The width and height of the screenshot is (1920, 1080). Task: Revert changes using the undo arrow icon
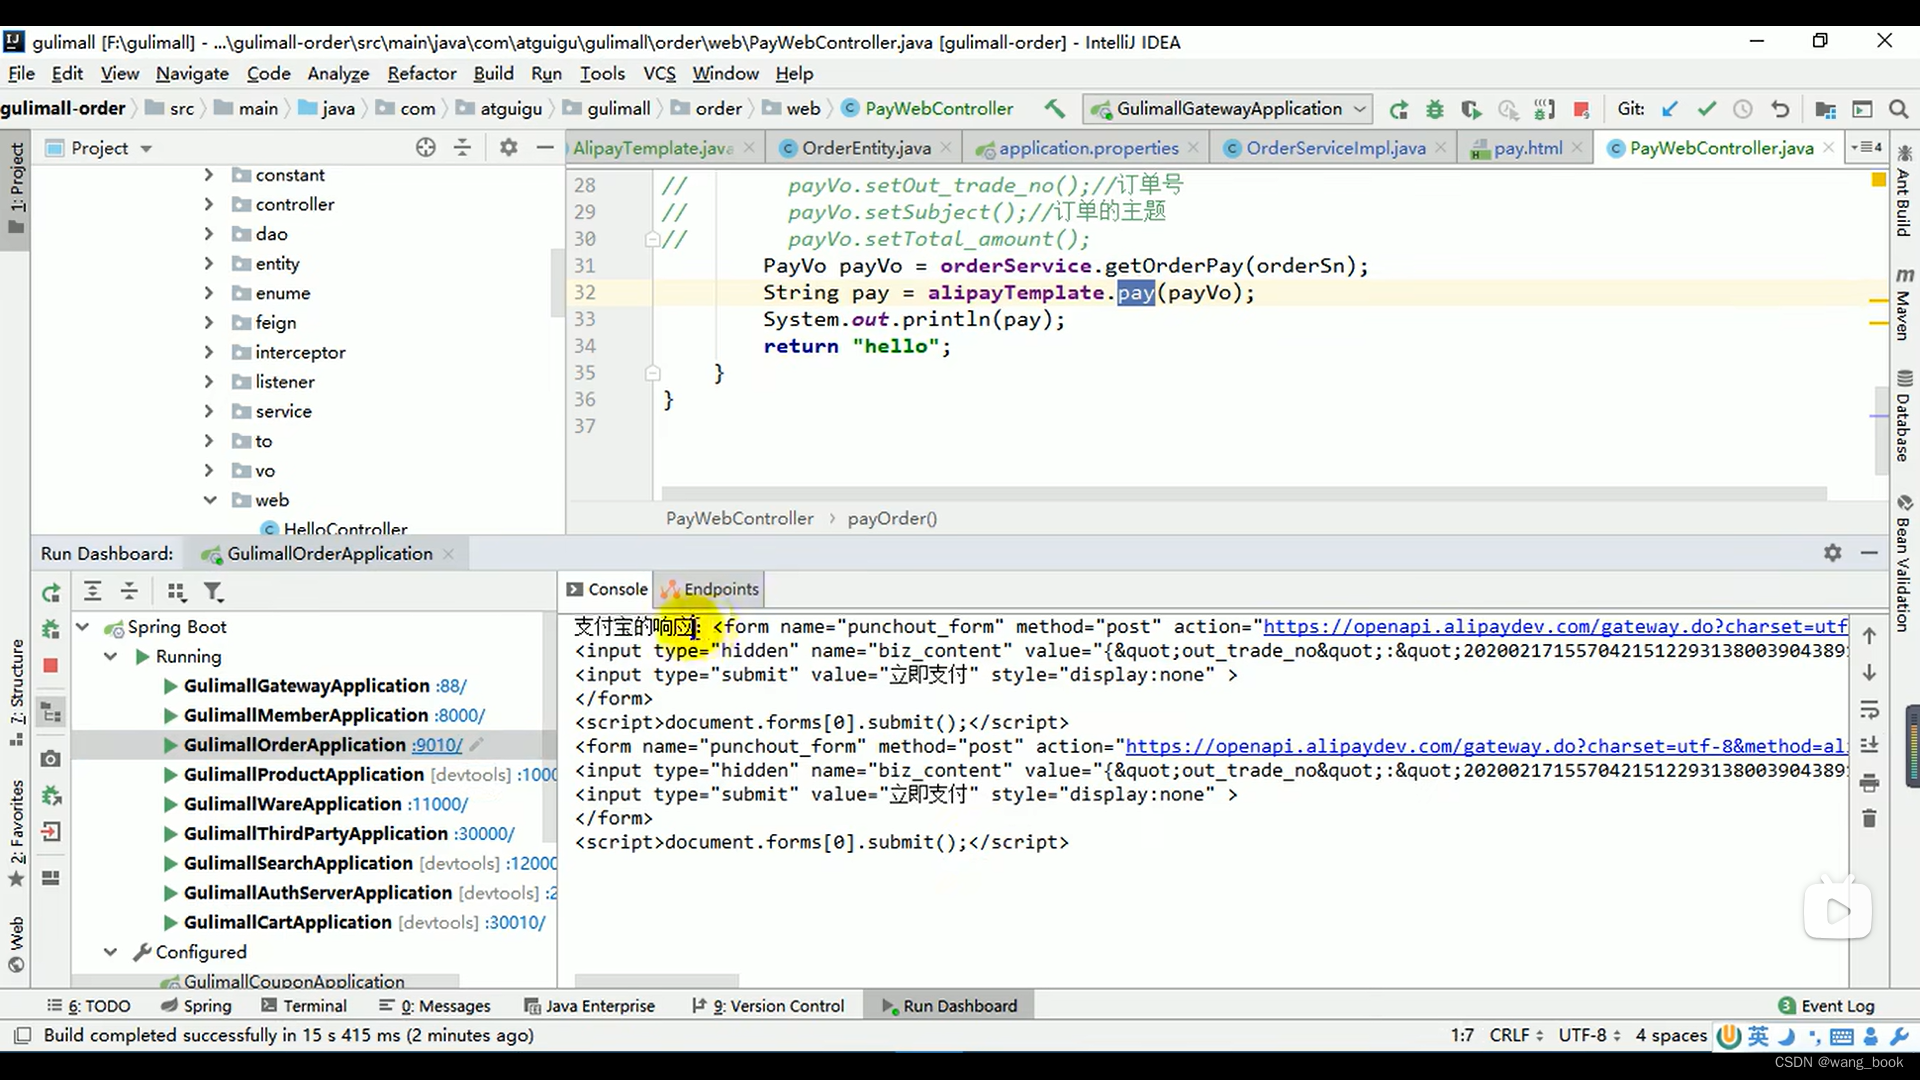pos(1780,109)
